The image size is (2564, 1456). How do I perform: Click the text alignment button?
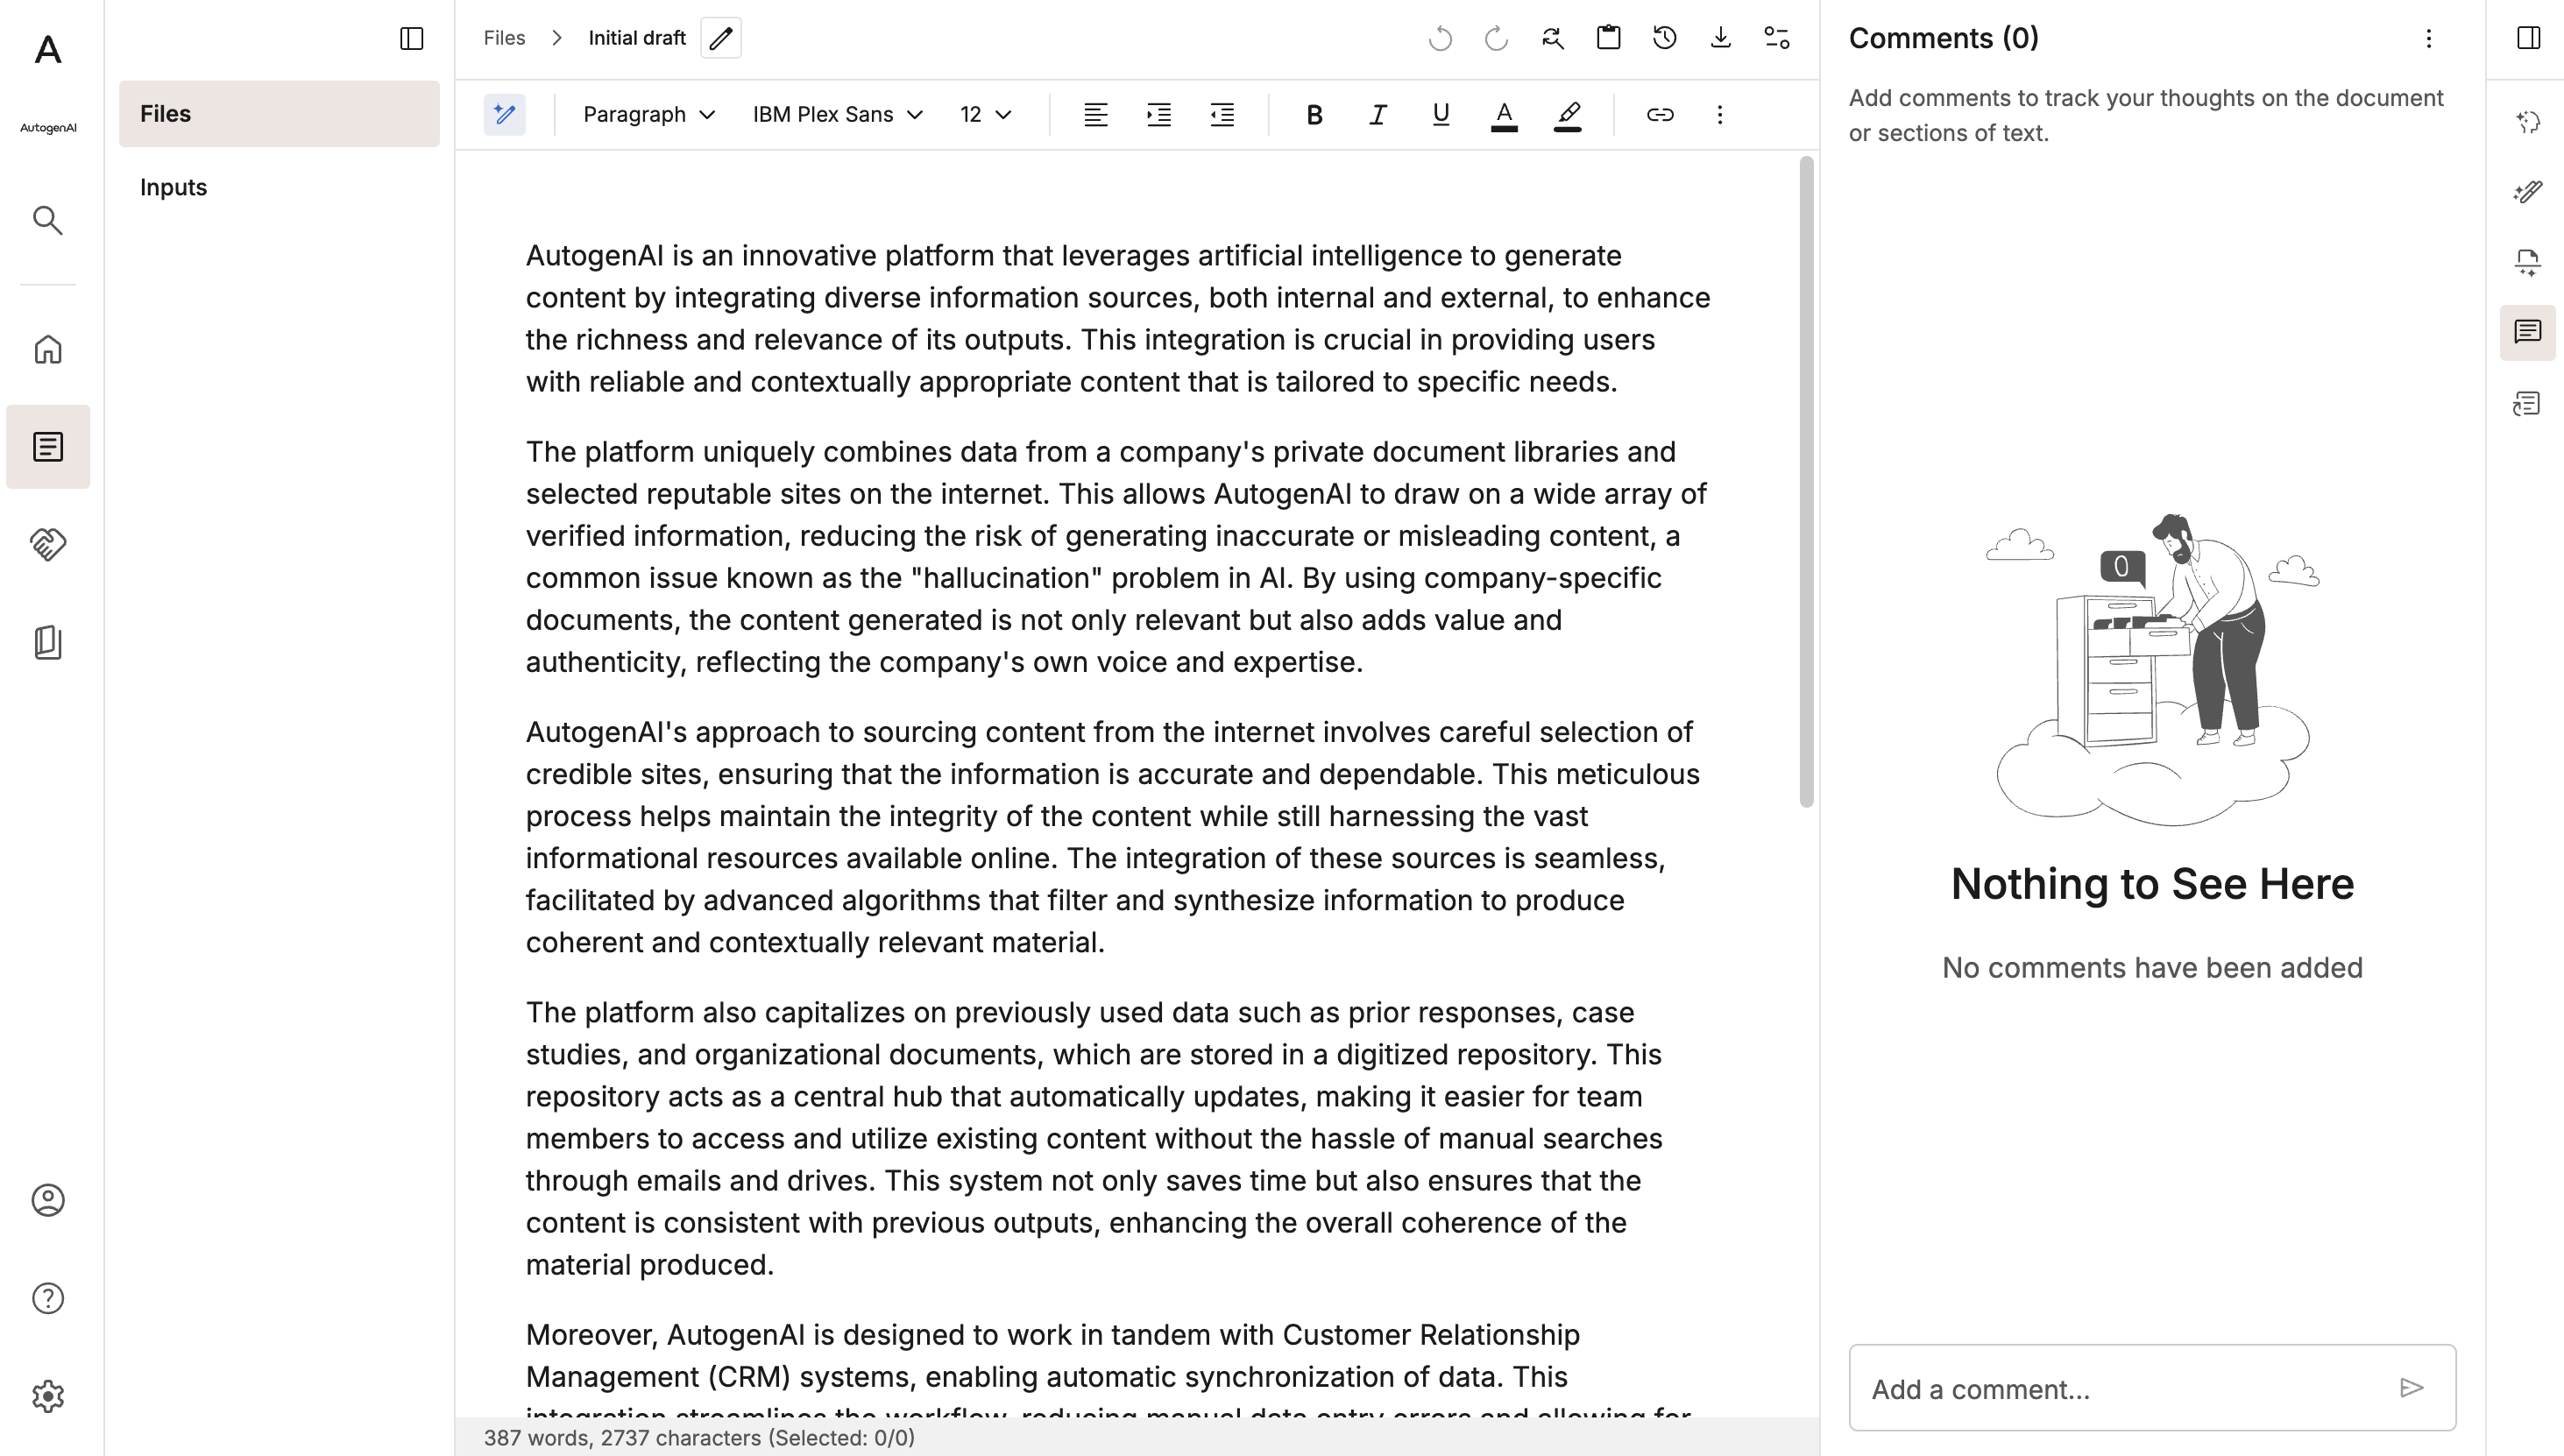tap(1095, 114)
